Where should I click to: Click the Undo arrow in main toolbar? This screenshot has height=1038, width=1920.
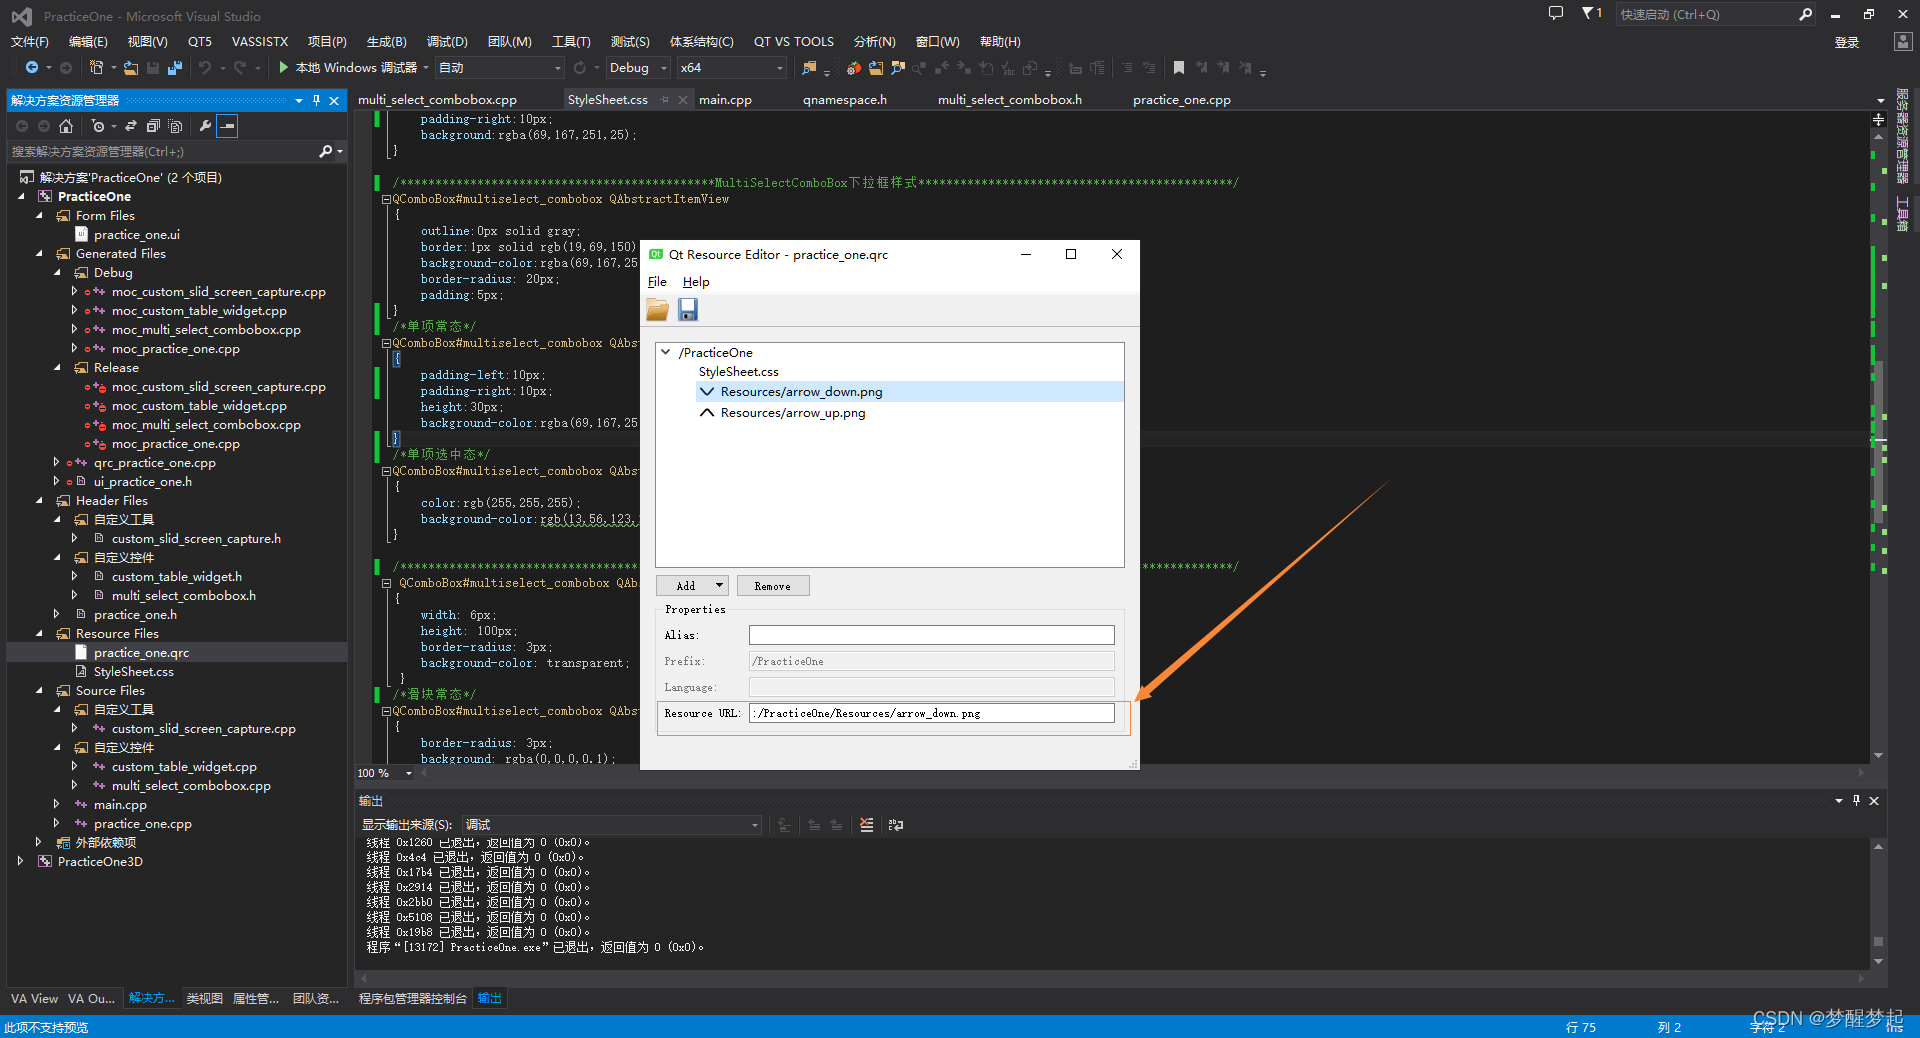[205, 68]
